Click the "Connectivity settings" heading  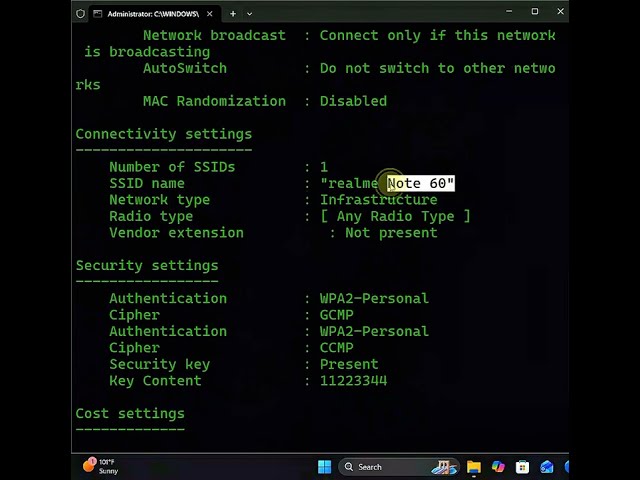164,134
